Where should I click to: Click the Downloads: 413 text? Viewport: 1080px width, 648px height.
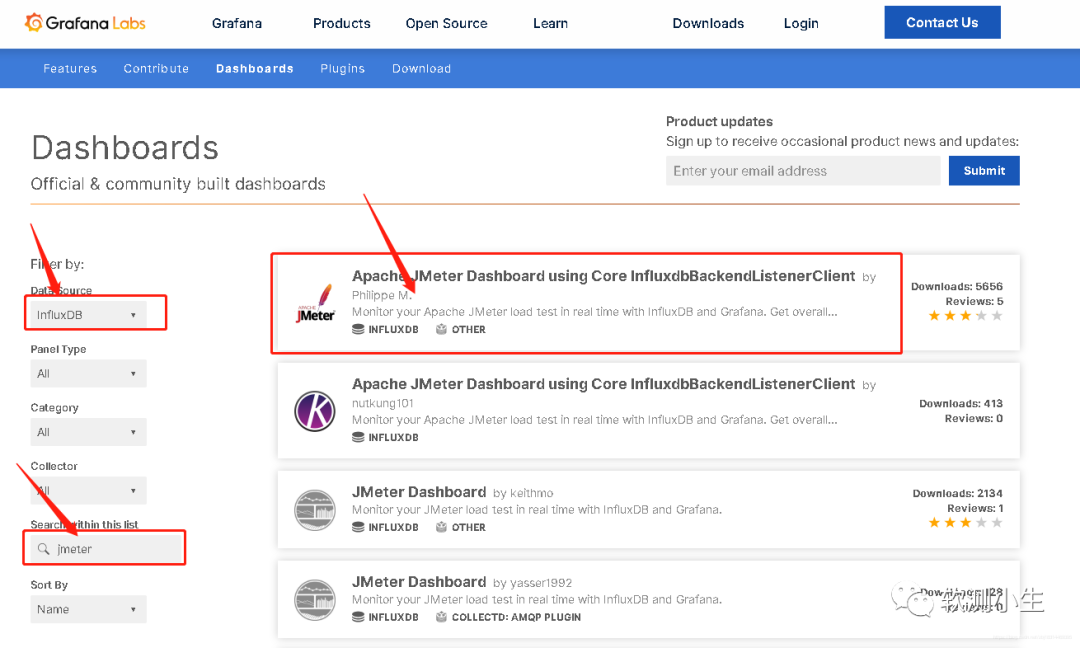pos(961,404)
